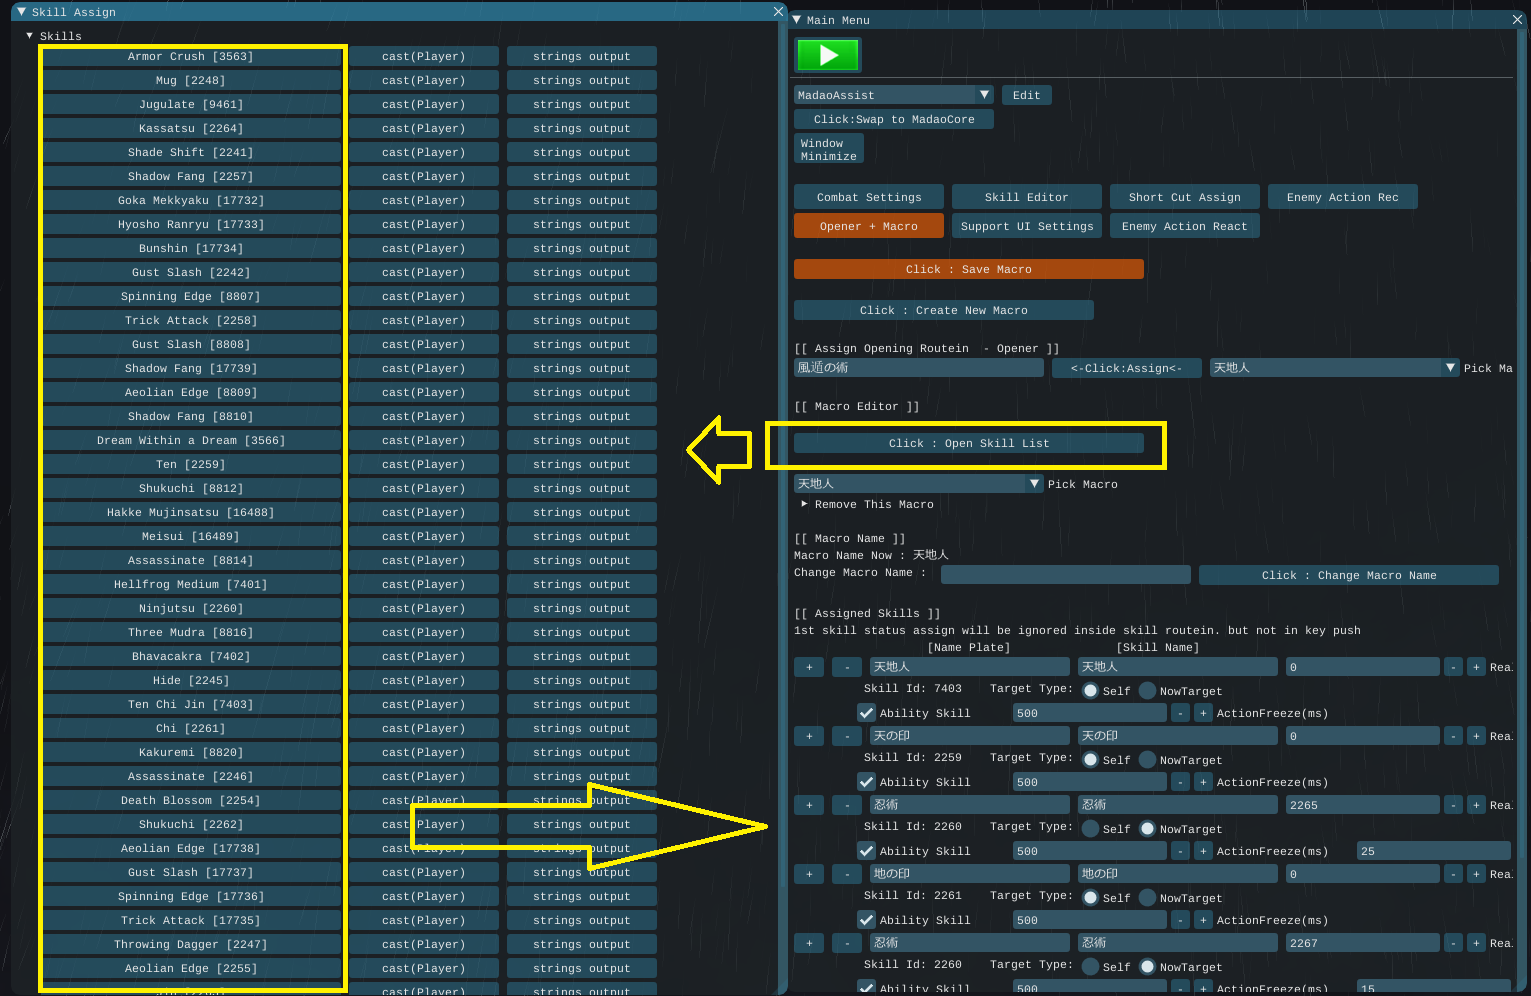
Task: Open the Pick Macro dropdown
Action: [1034, 484]
